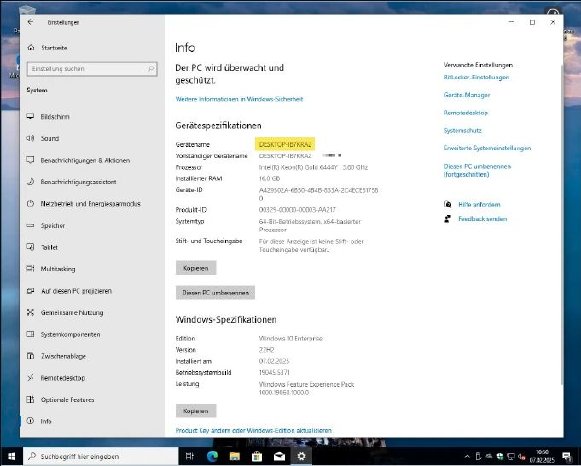This screenshot has height=466, width=581.
Task: Go back using the arrow beside Einstellungen
Action: (x=30, y=22)
